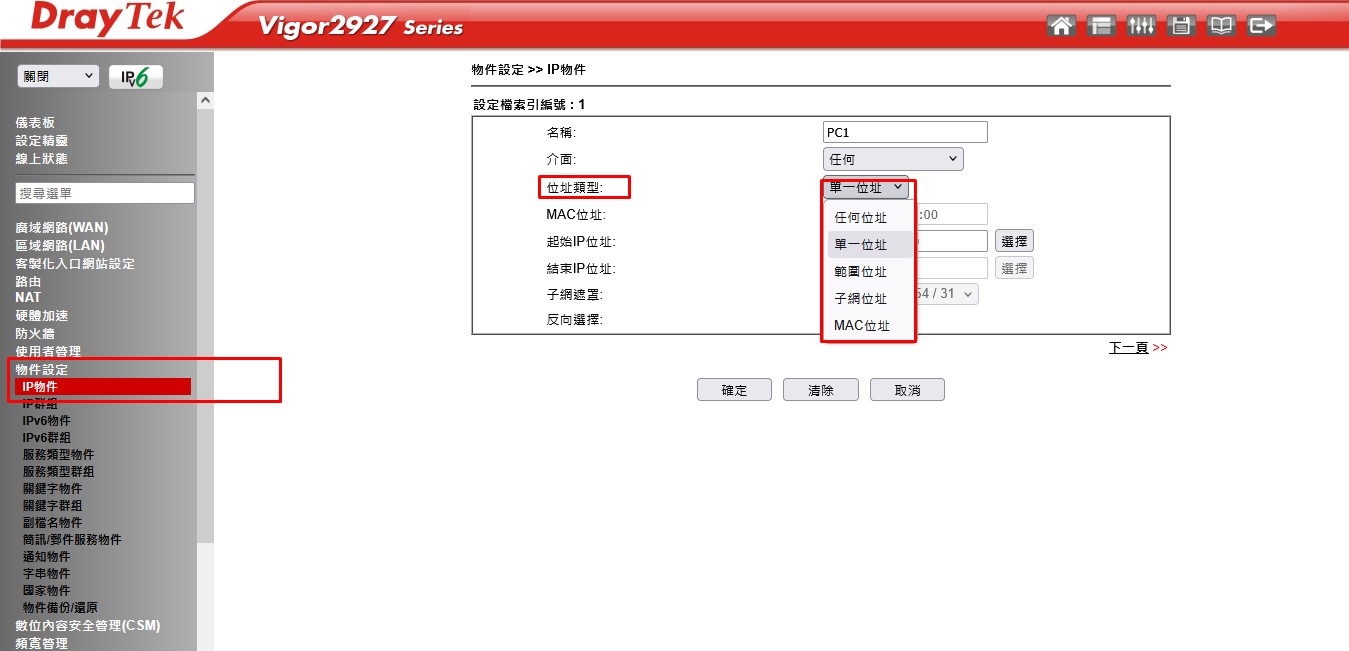Screen dimensions: 1349x651
Task: Select MAC位址 option in dropdown
Action: coord(860,325)
